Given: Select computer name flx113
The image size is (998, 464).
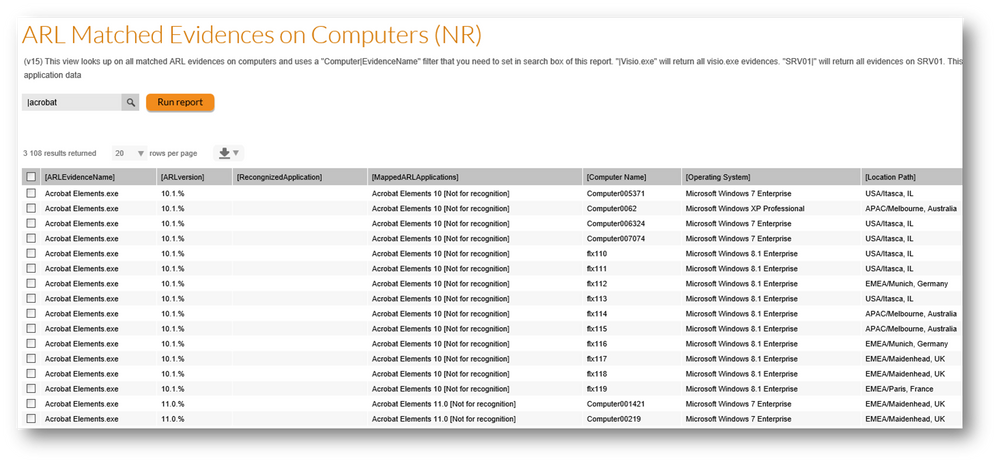Looking at the screenshot, I should [x=596, y=299].
